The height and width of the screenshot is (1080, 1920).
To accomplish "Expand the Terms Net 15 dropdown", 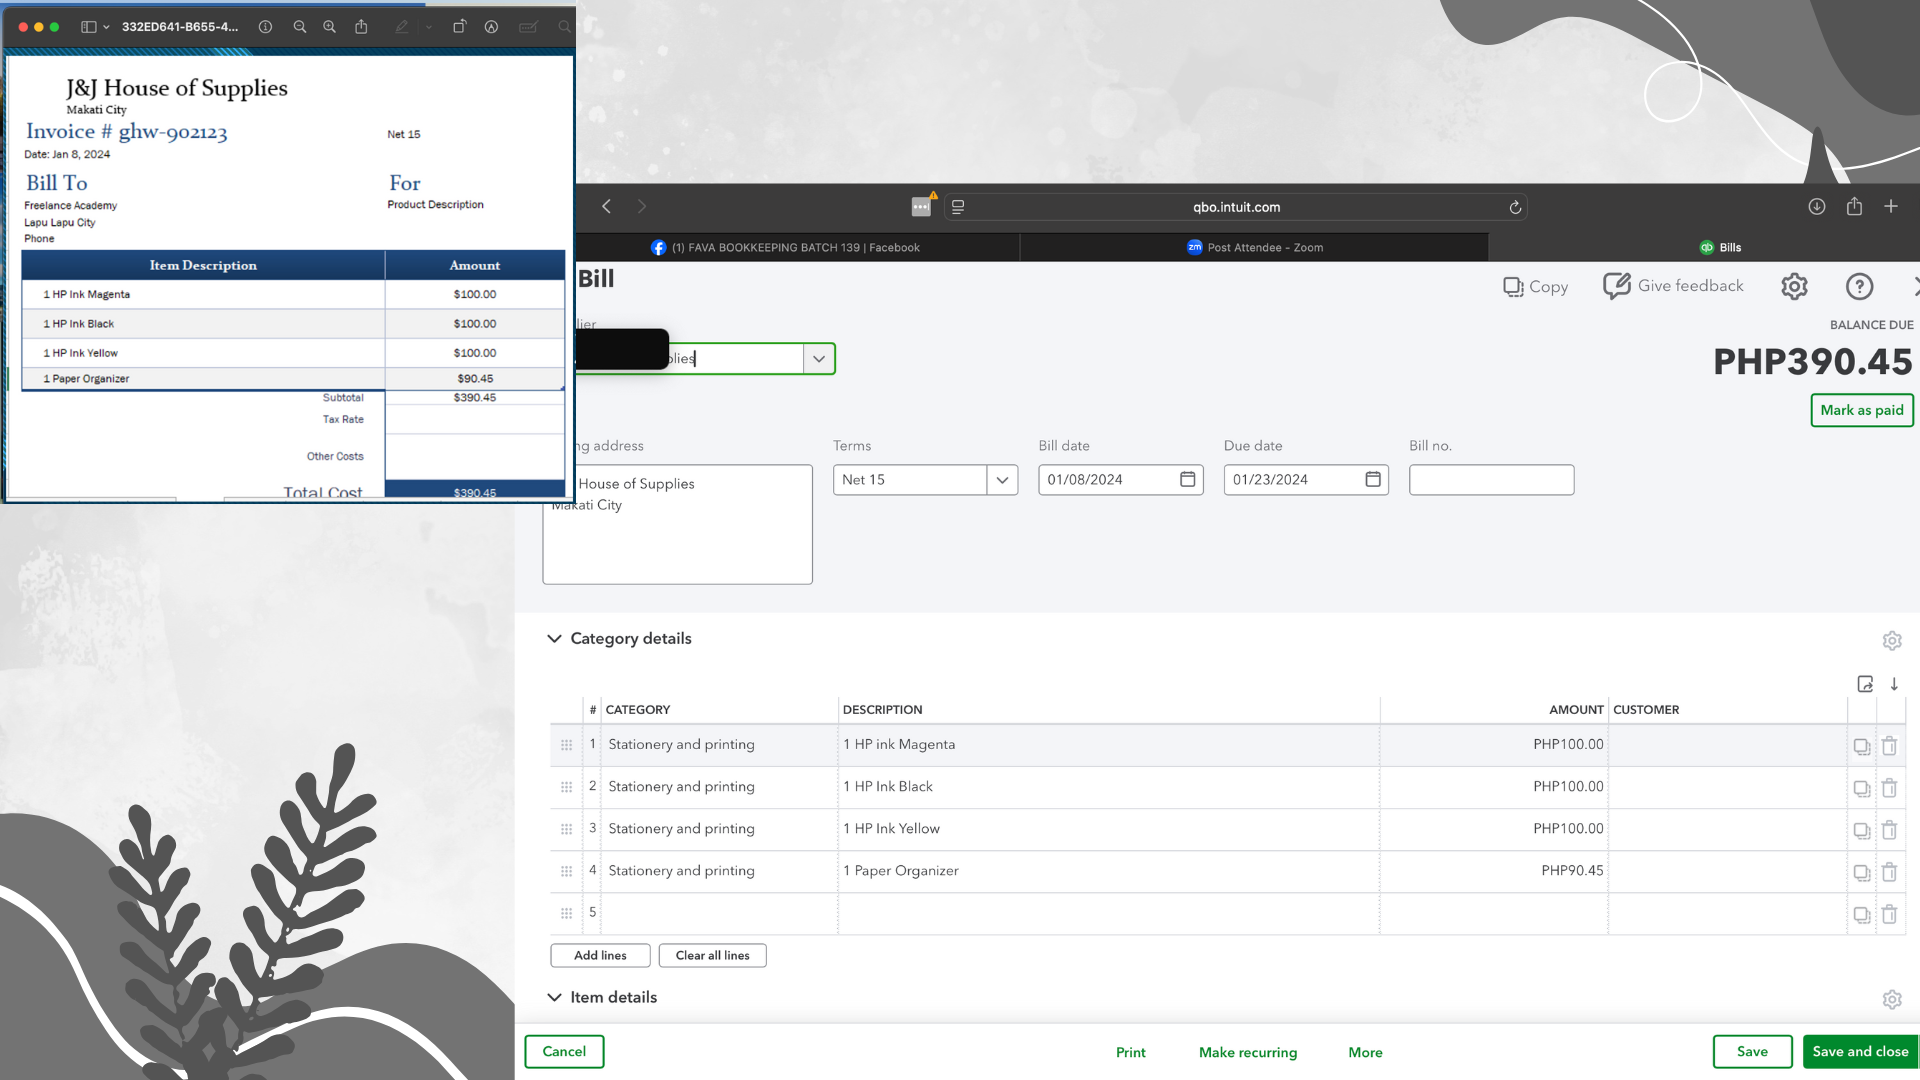I will click(1002, 480).
